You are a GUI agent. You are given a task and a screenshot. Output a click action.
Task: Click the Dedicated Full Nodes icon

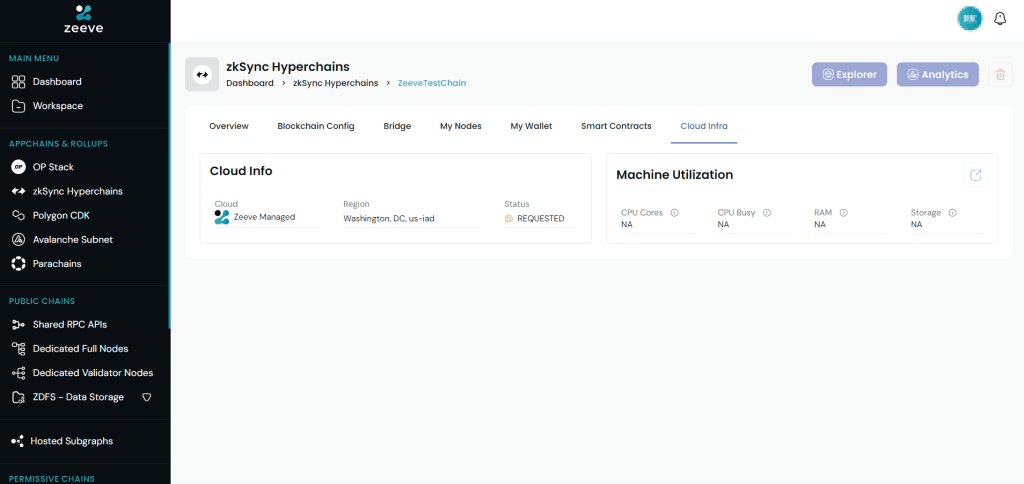pos(18,349)
